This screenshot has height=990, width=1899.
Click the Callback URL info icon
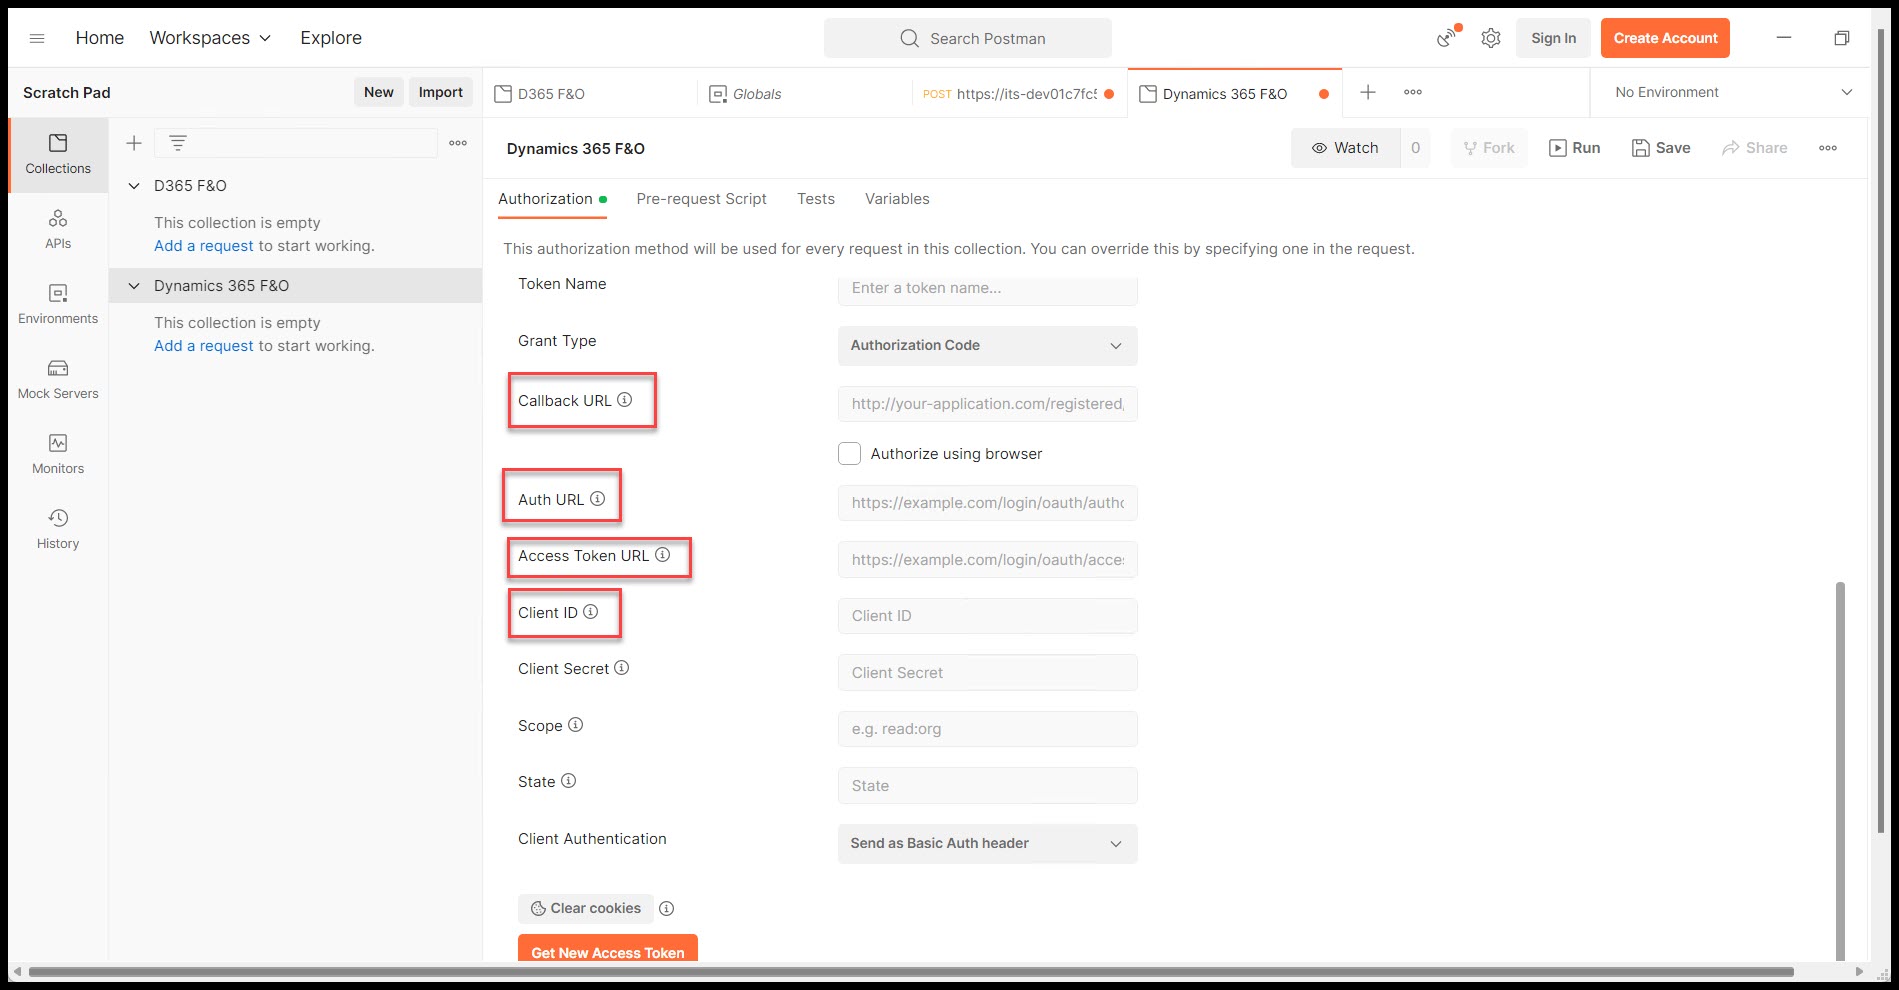[x=624, y=399]
